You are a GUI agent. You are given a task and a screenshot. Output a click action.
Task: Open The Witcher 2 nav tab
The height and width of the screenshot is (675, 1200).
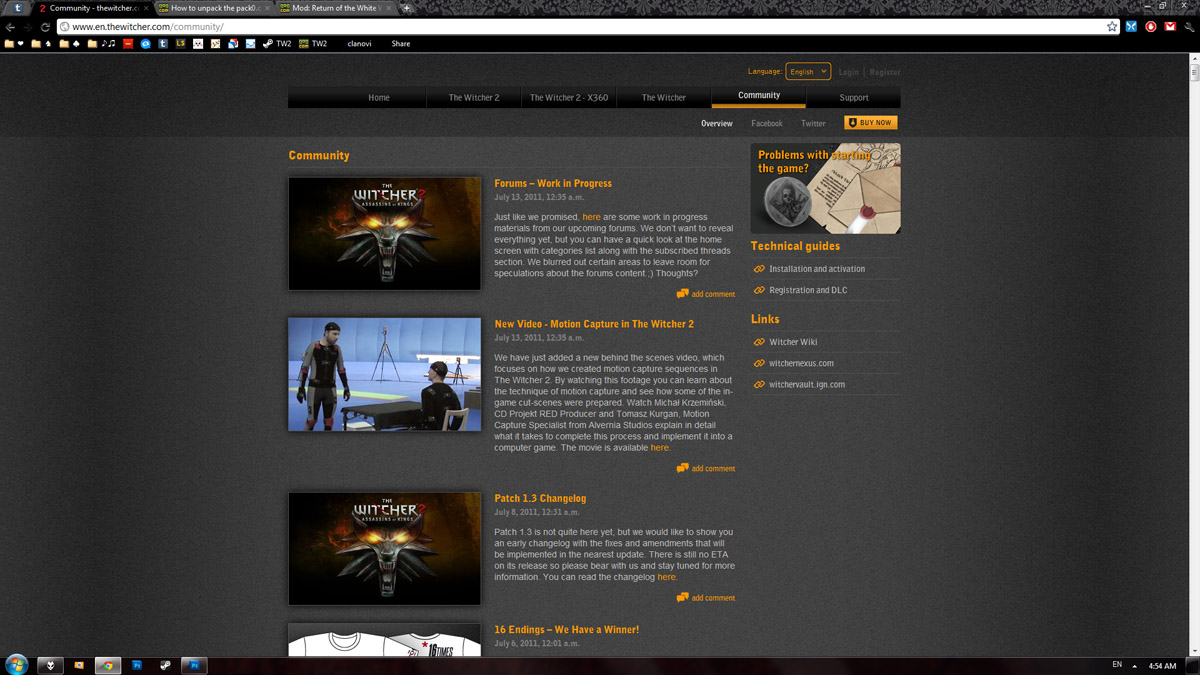click(474, 97)
